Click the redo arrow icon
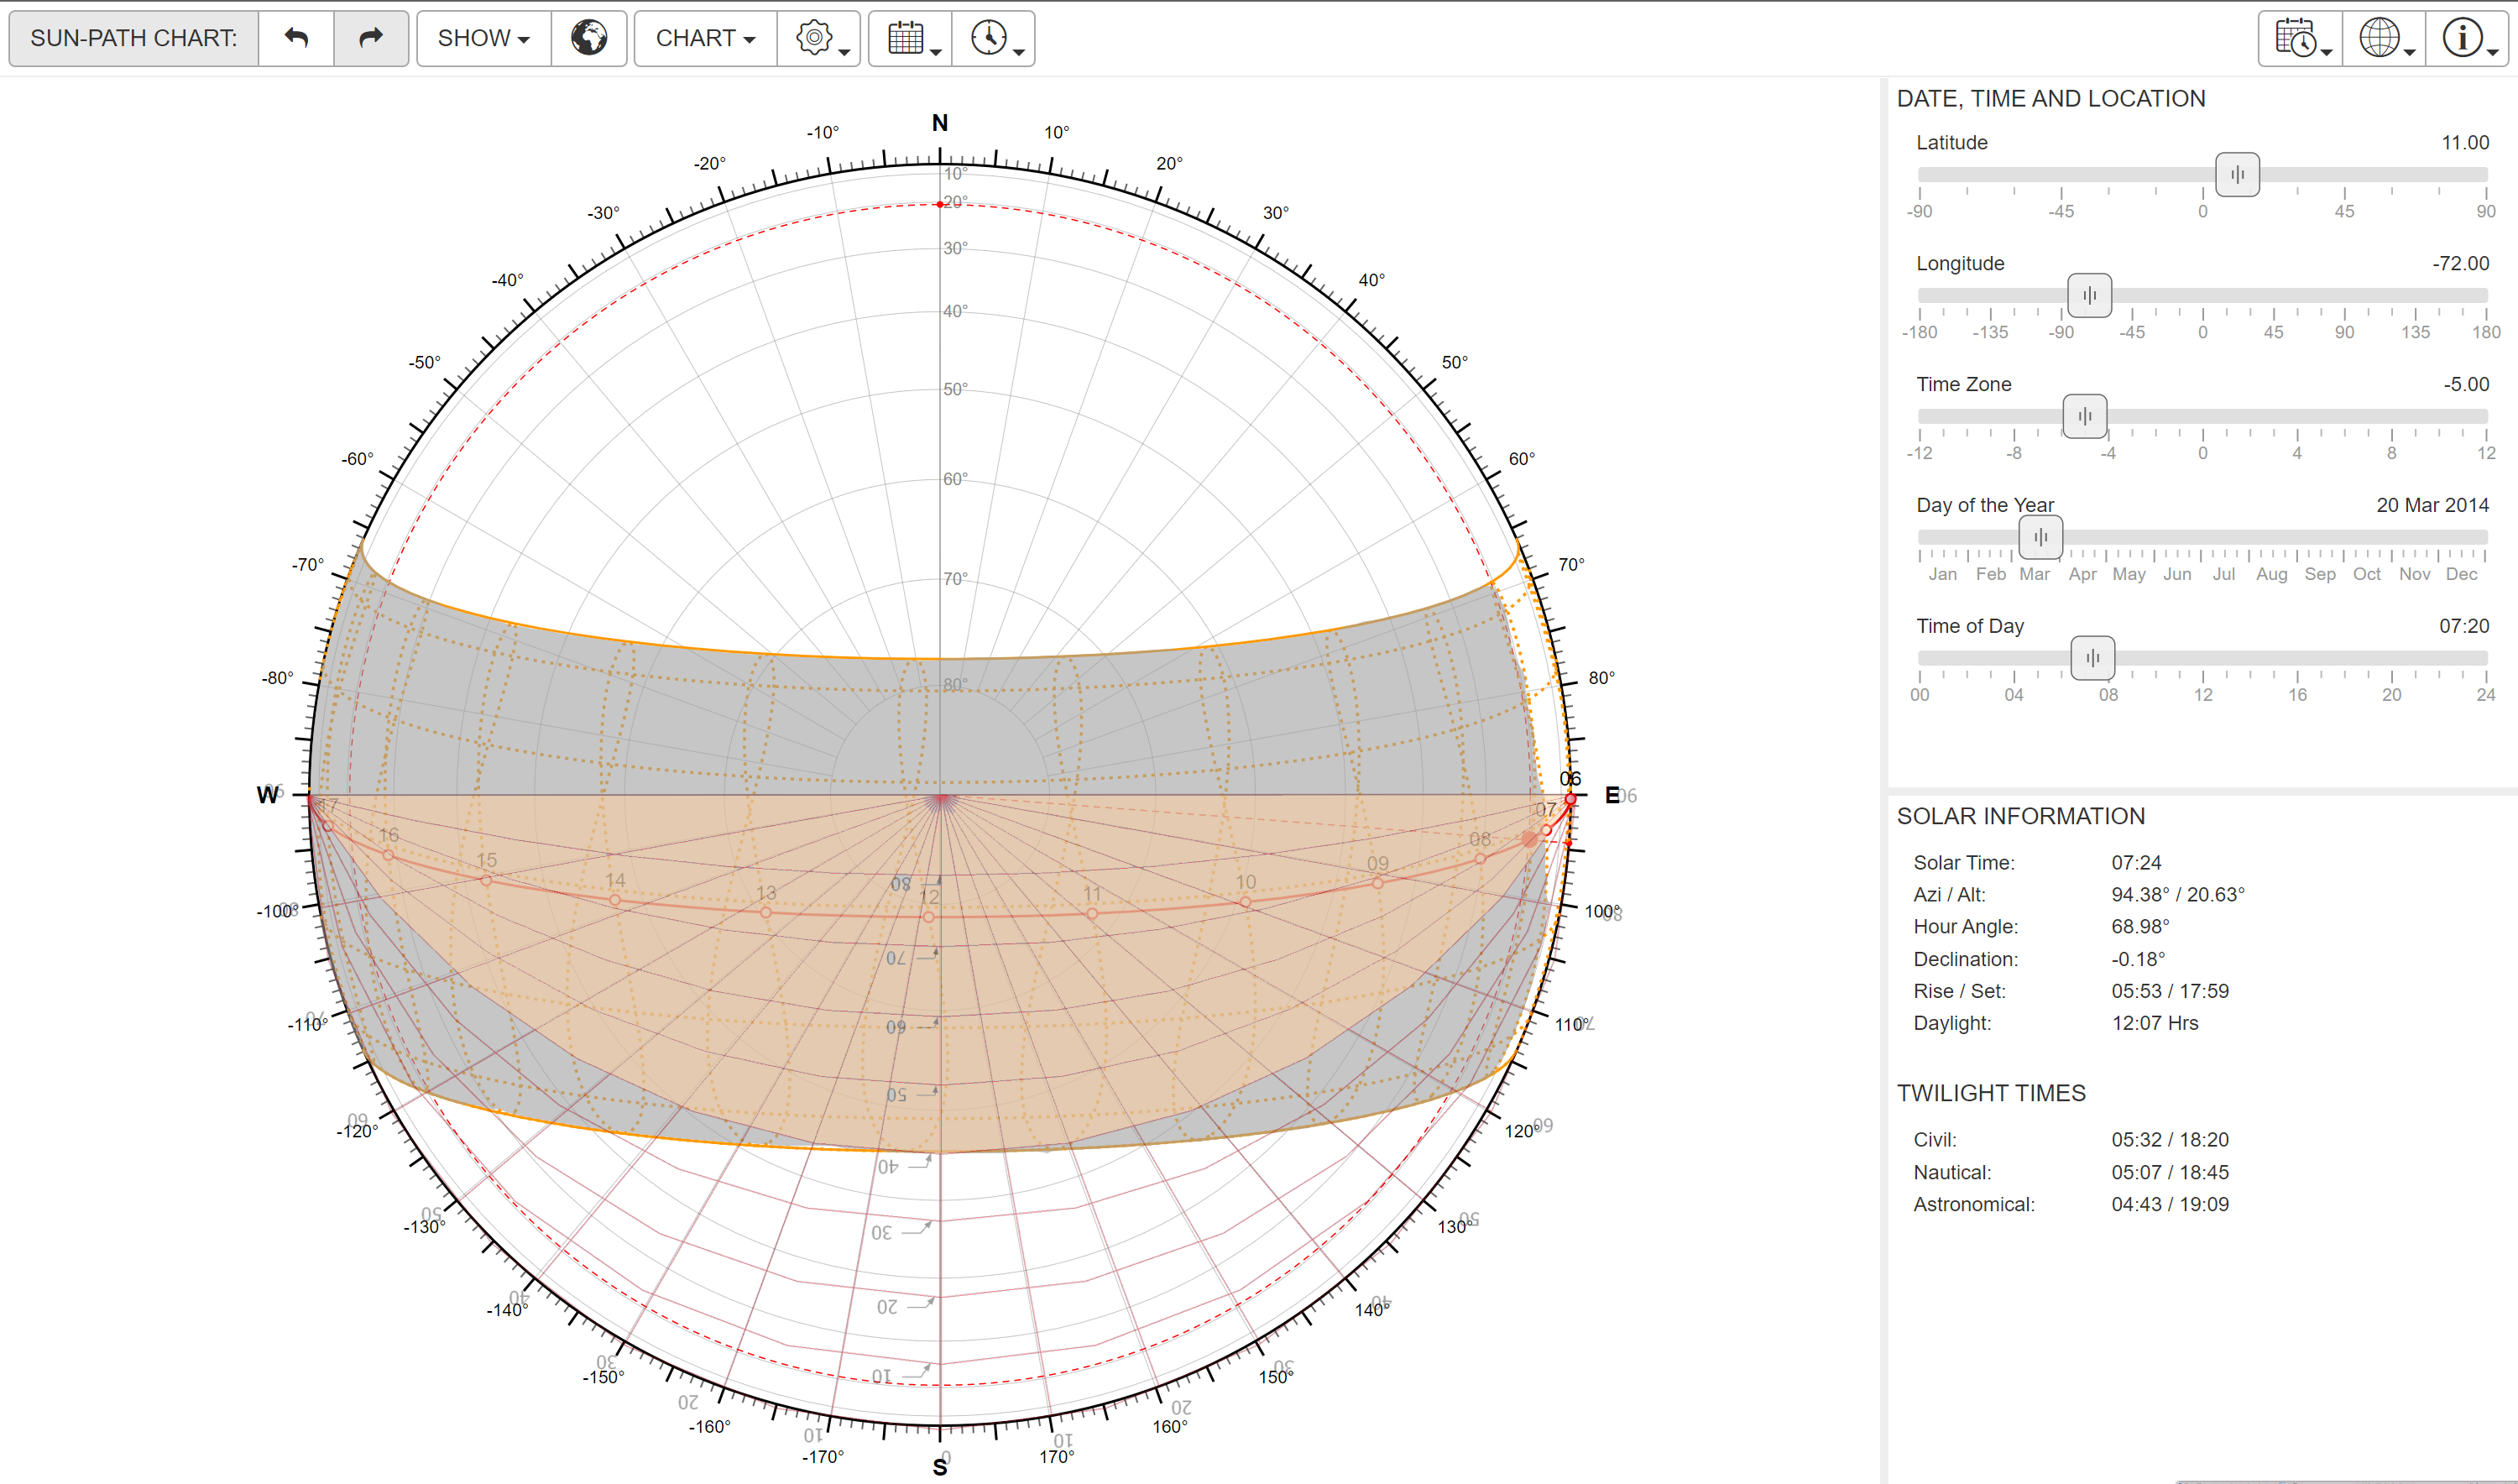Viewport: 2518px width, 1484px height. pos(369,38)
